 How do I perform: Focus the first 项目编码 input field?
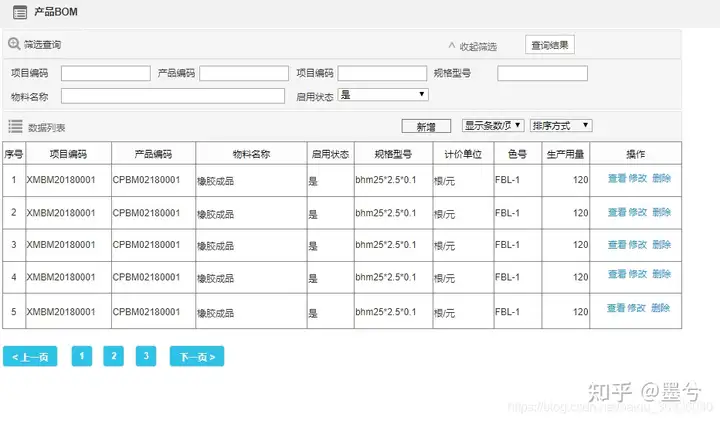coord(106,73)
